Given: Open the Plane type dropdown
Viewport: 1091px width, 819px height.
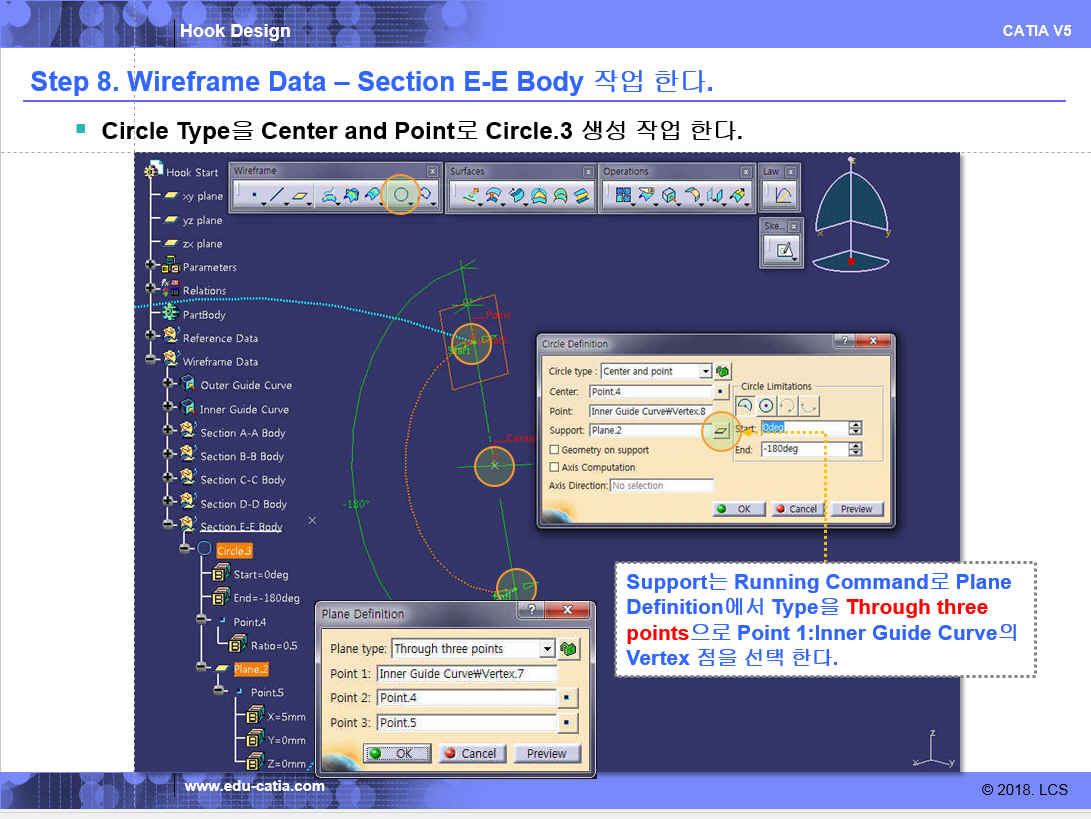Looking at the screenshot, I should (x=547, y=649).
